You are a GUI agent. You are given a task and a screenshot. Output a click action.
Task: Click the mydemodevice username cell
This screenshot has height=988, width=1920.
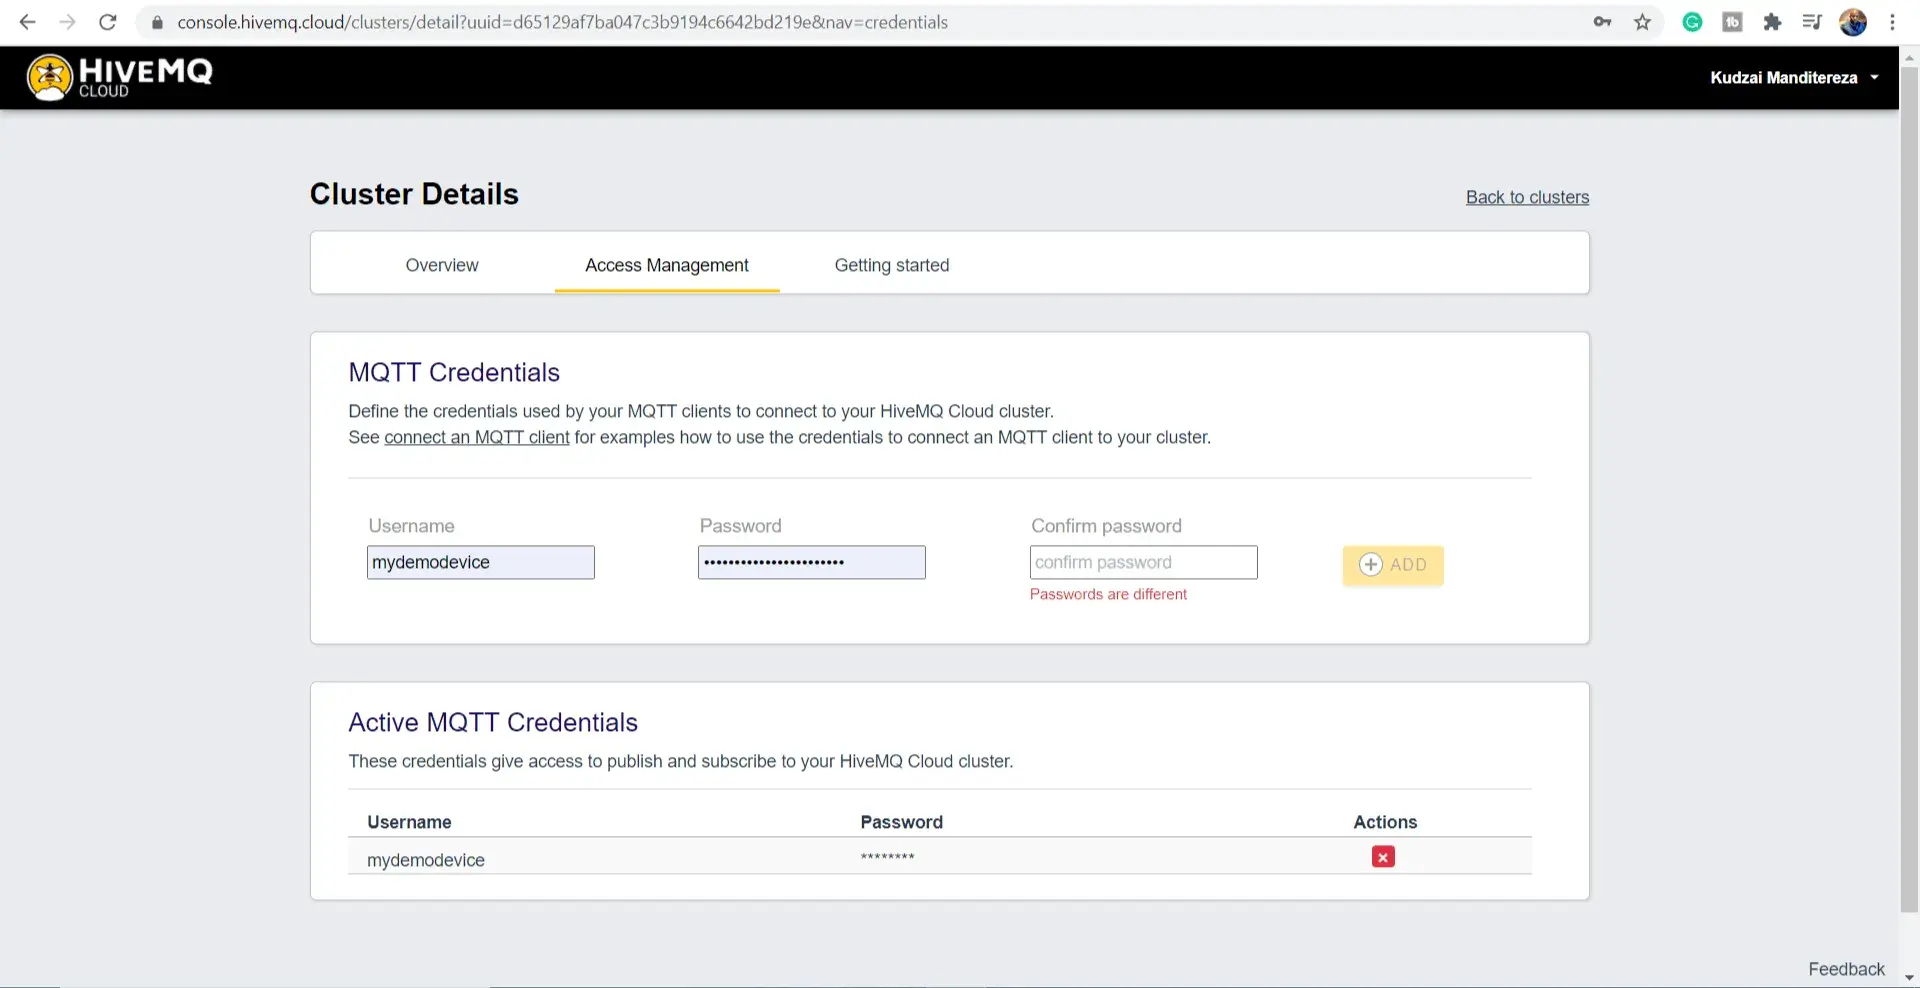pyautogui.click(x=426, y=860)
